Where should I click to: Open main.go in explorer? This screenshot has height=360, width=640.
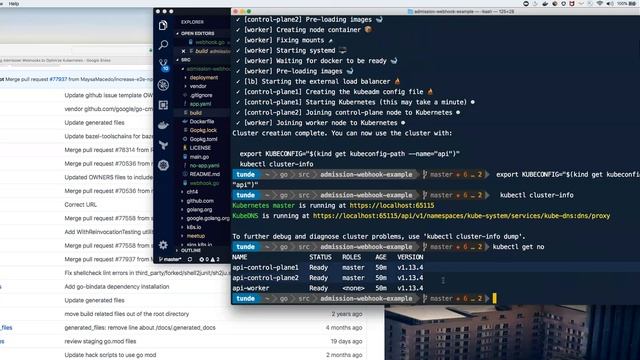(199, 157)
